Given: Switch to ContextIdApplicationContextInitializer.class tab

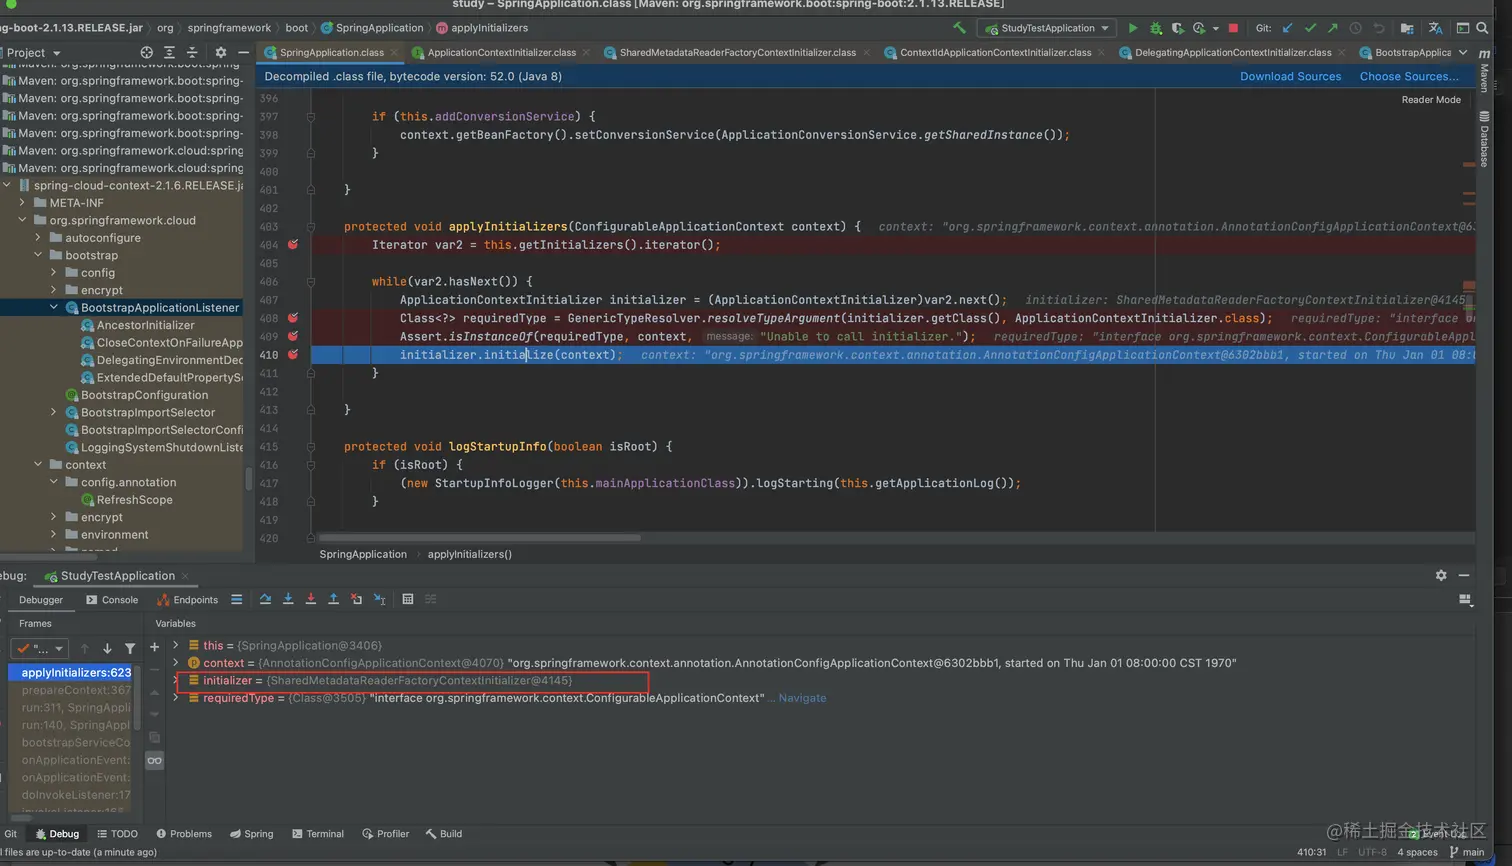Looking at the screenshot, I should (x=993, y=52).
